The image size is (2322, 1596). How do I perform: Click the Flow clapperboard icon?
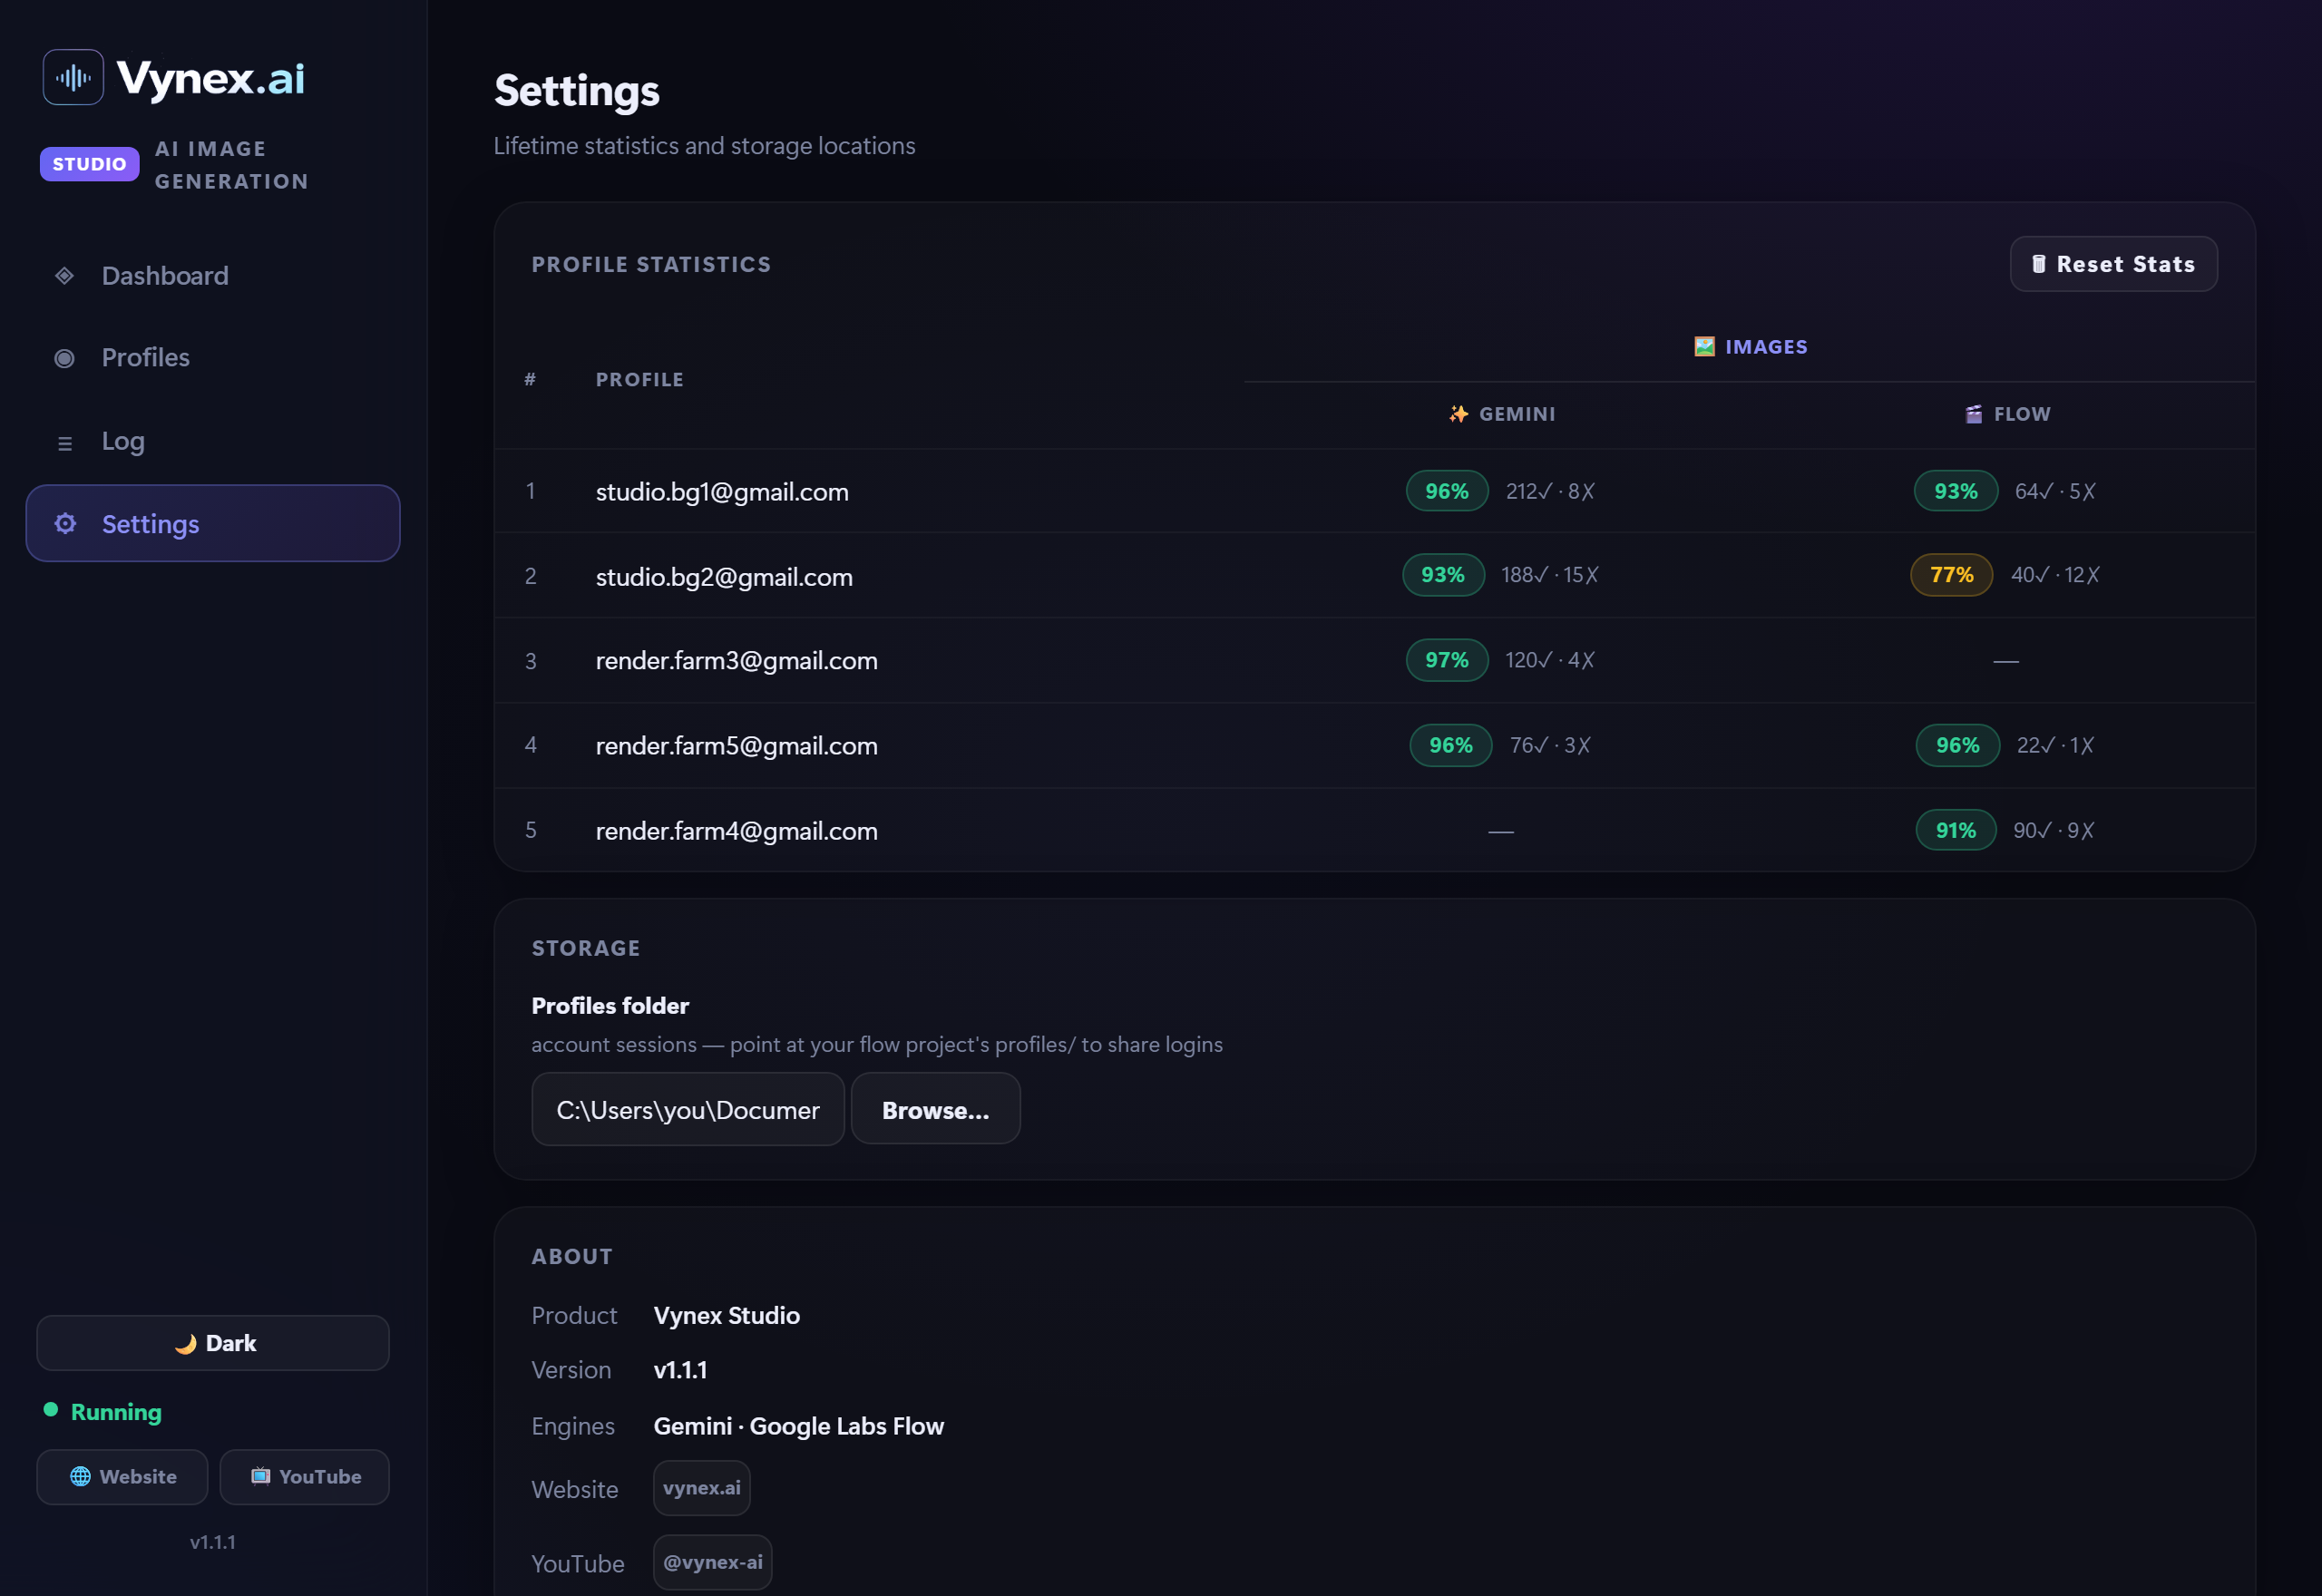tap(1974, 414)
